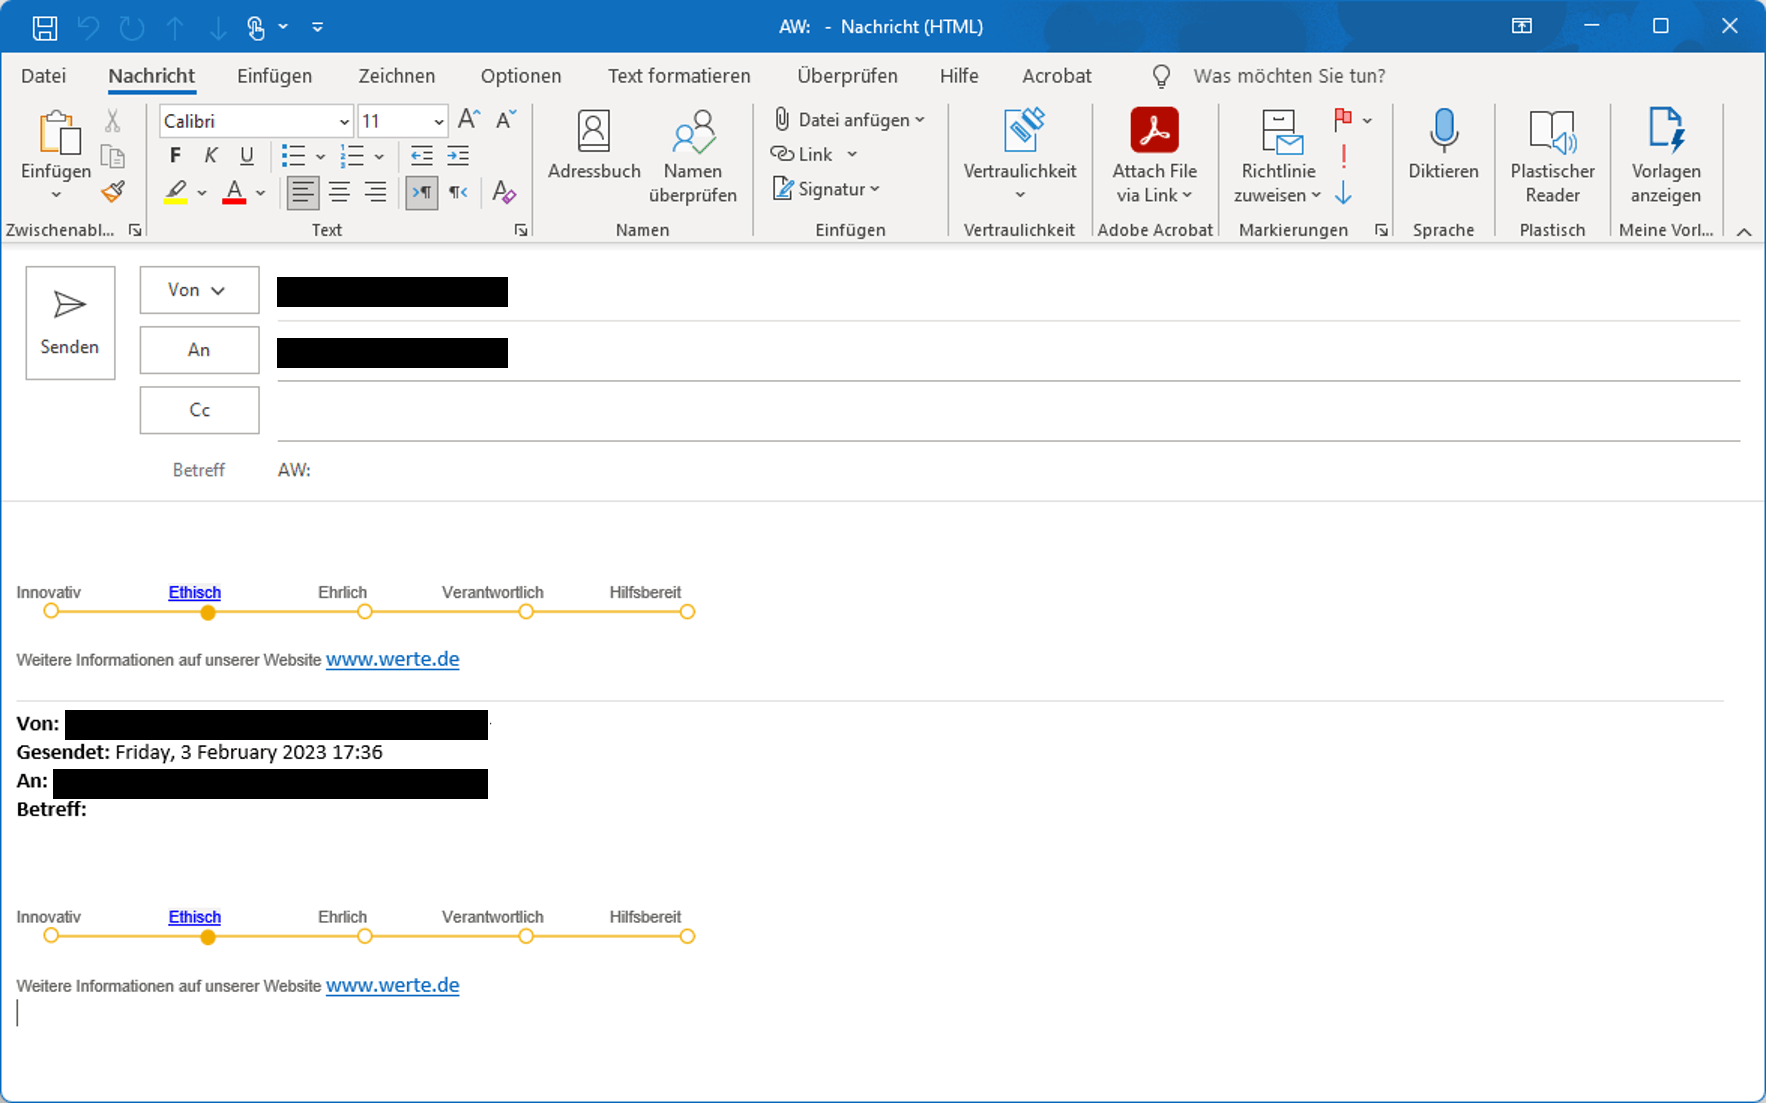Image resolution: width=1766 pixels, height=1103 pixels.
Task: Click into the Betreff subject field
Action: (x=1008, y=470)
